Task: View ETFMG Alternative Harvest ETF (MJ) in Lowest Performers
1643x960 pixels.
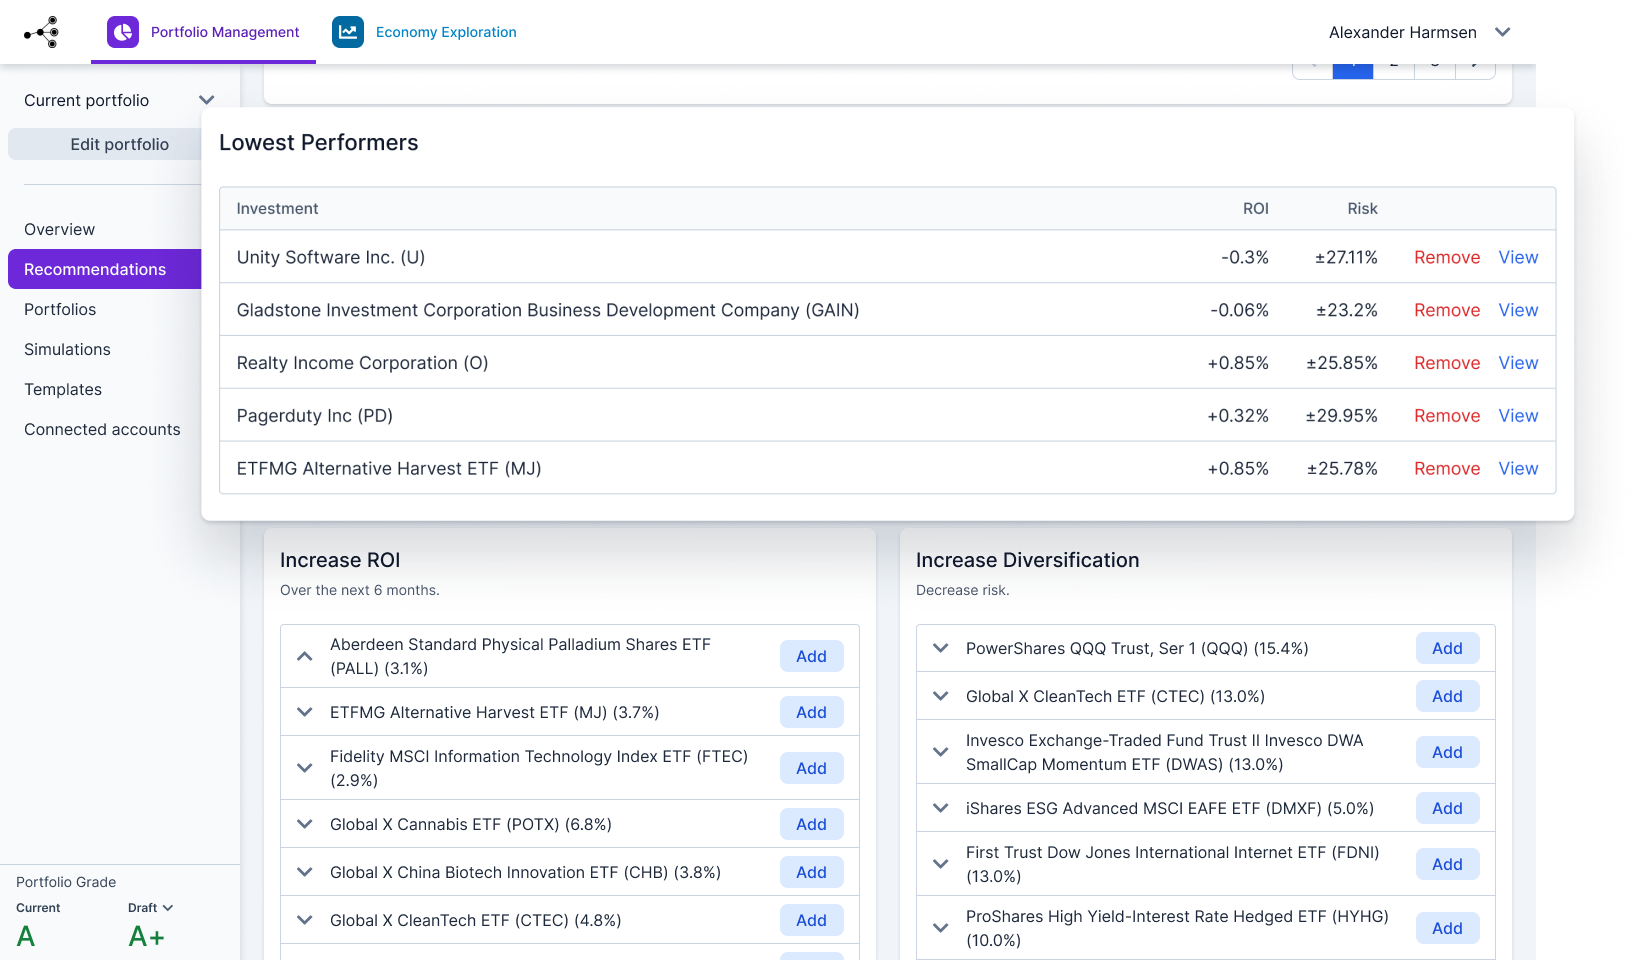Action: (x=1518, y=469)
